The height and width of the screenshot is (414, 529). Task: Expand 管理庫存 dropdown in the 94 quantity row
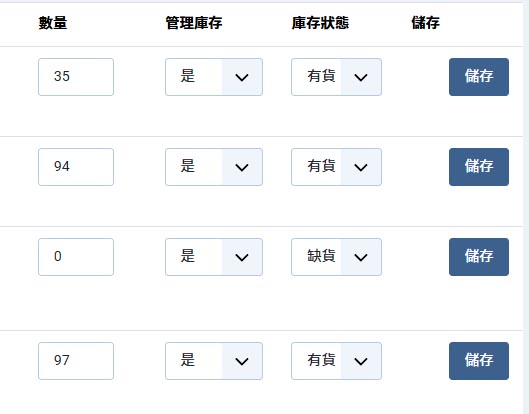[214, 167]
